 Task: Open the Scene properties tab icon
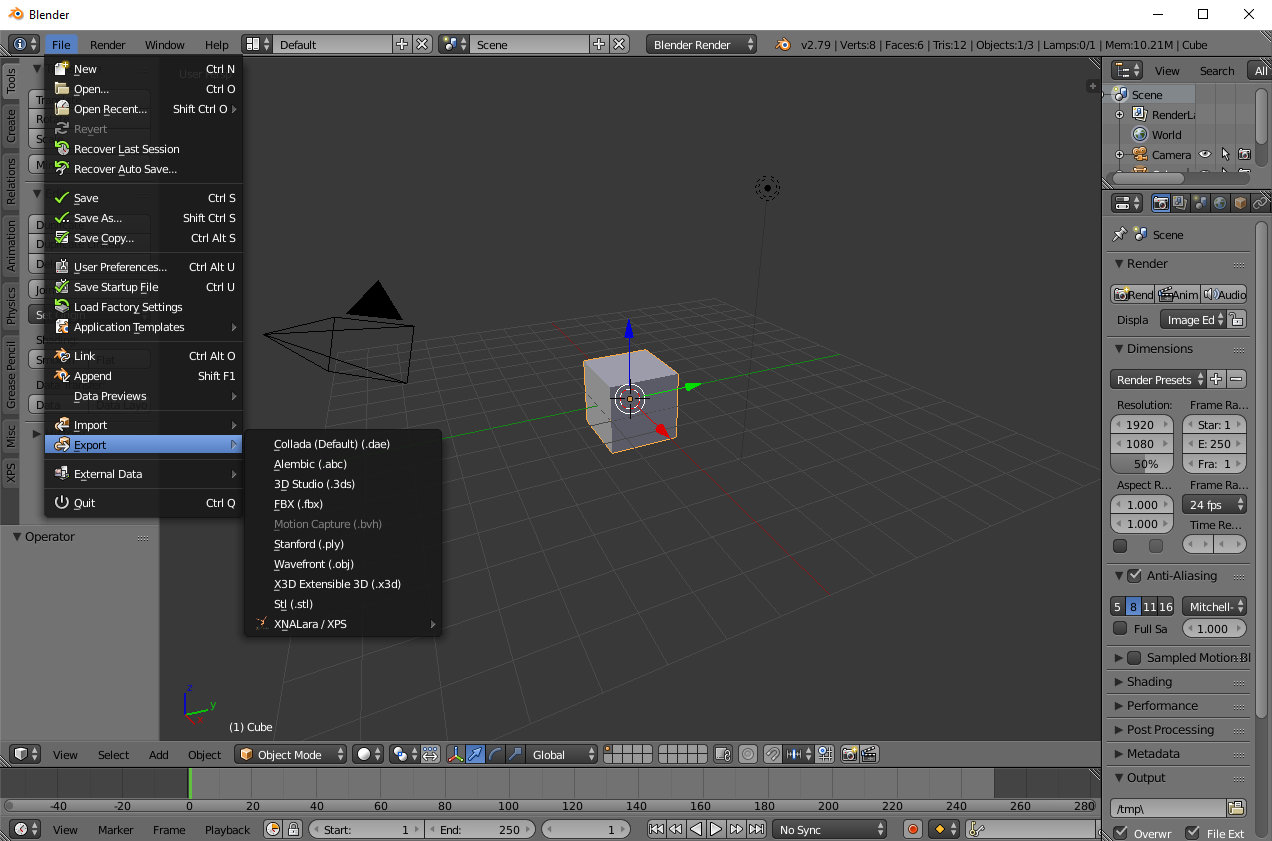1200,203
